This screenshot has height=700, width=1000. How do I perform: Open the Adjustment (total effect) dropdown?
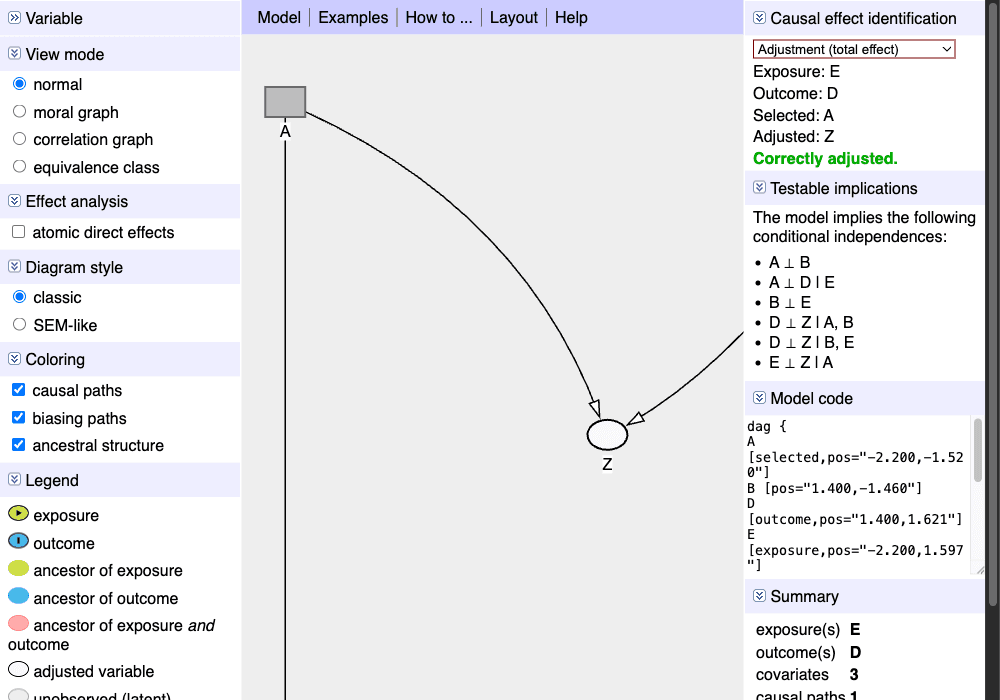pyautogui.click(x=854, y=48)
